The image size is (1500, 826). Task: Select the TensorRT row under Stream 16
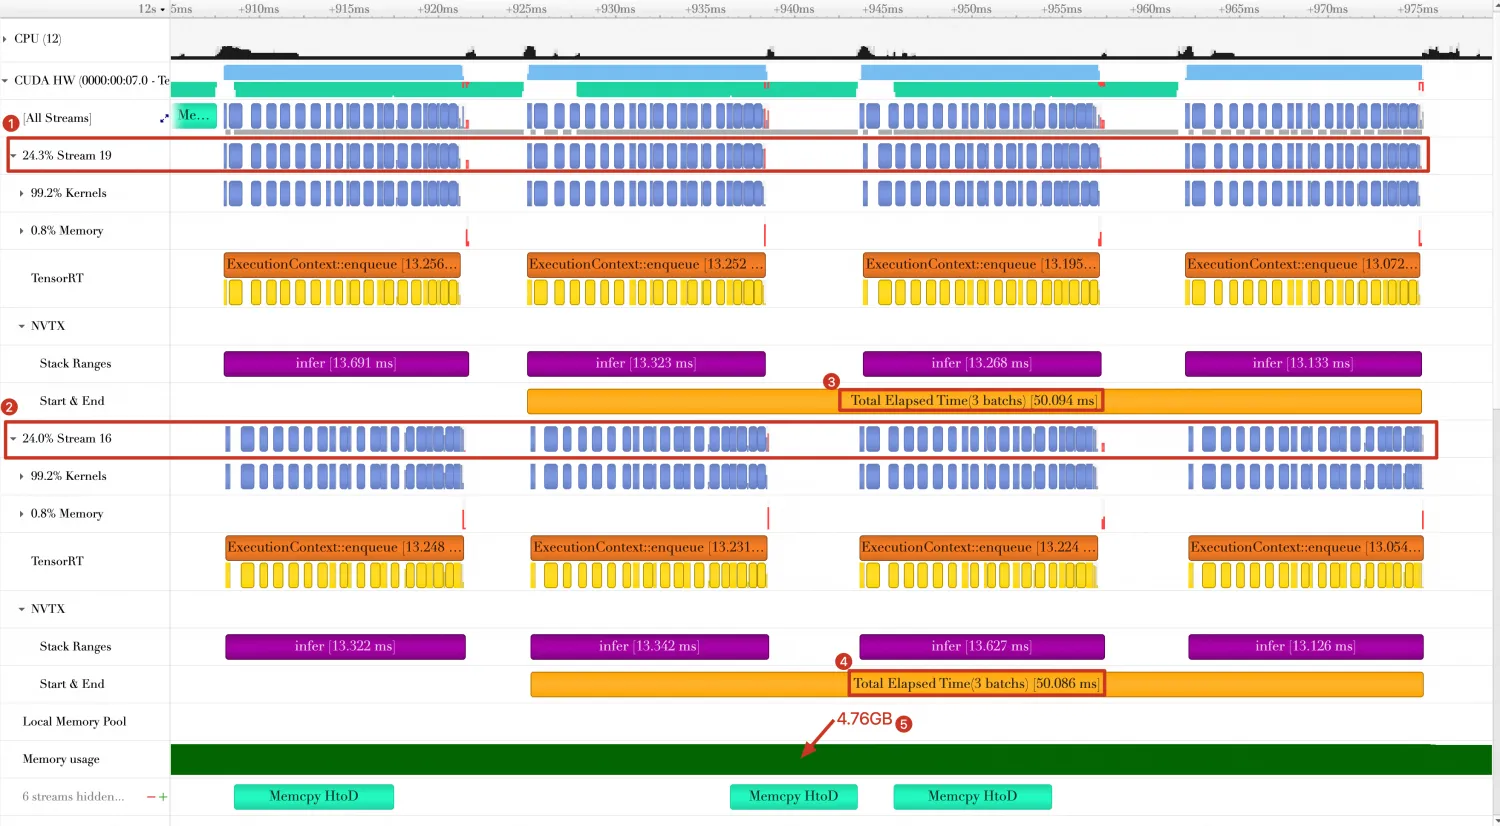57,561
